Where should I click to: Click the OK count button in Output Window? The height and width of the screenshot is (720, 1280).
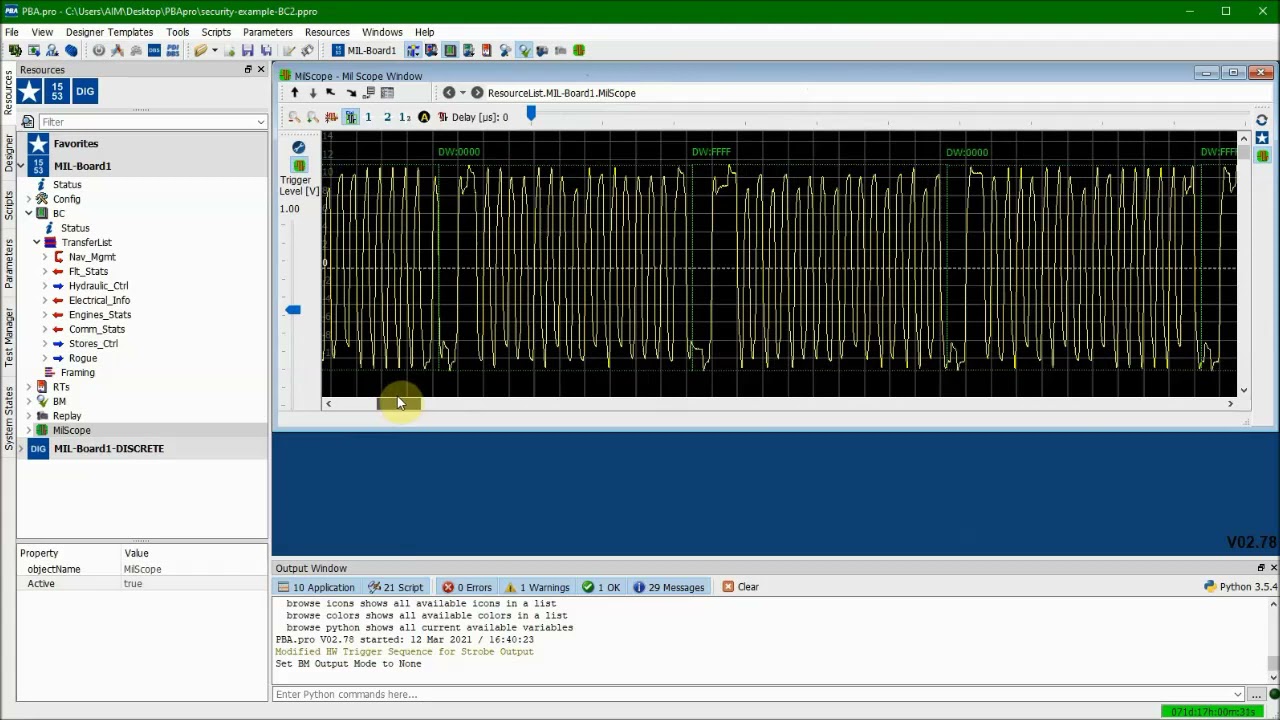tap(602, 587)
